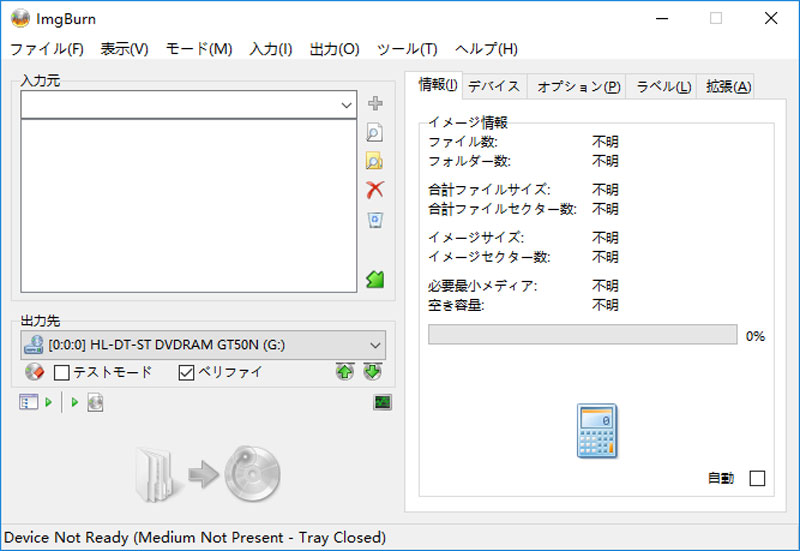The height and width of the screenshot is (551, 800).
Task: Click the calculator icon in info panel
Action: pos(597,431)
